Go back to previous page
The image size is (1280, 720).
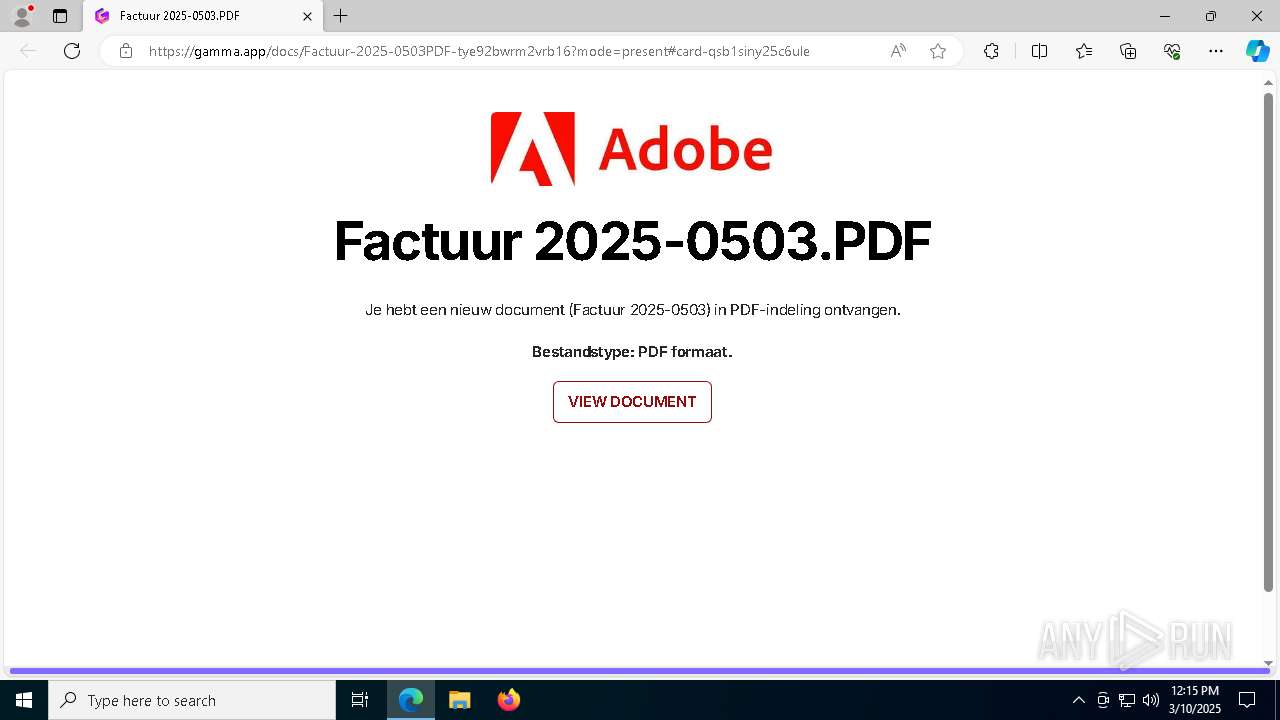[x=28, y=51]
